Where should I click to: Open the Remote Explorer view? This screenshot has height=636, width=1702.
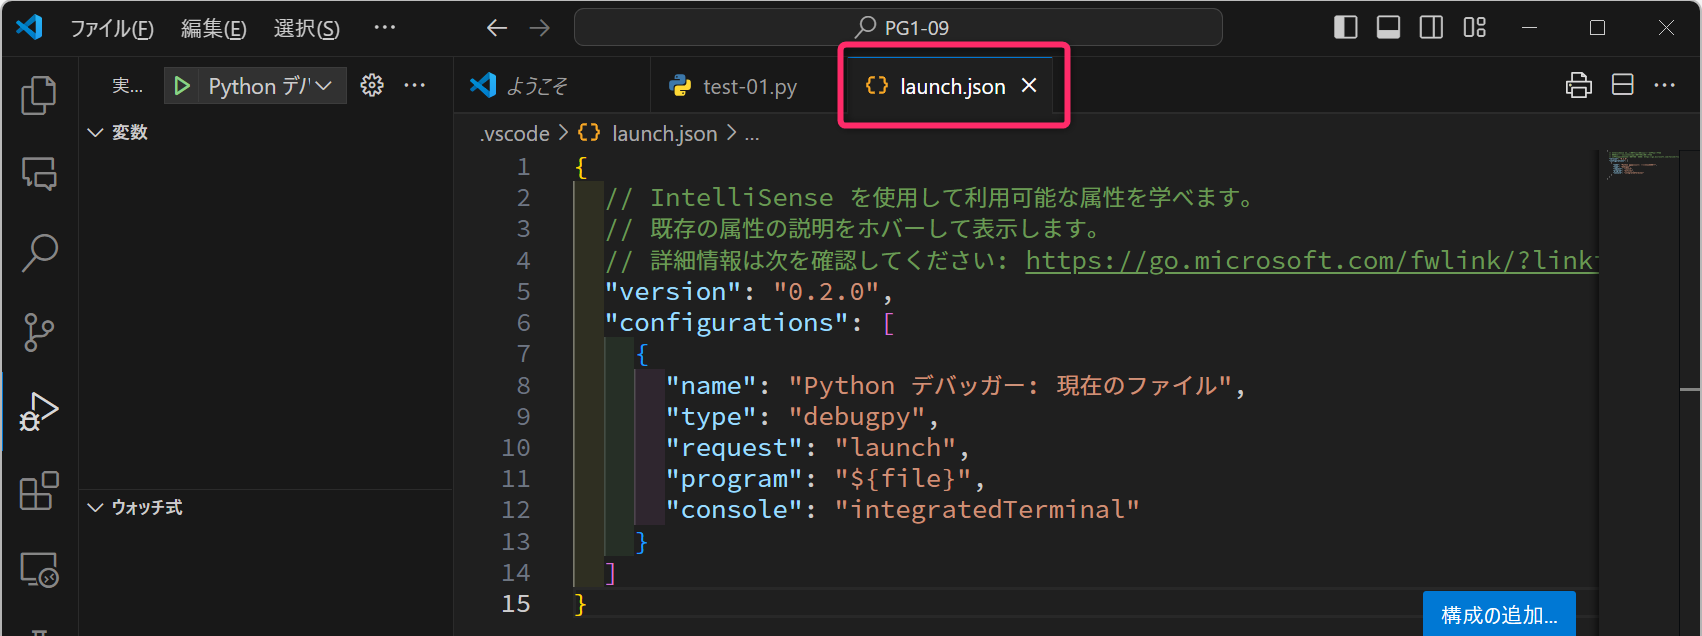(39, 570)
